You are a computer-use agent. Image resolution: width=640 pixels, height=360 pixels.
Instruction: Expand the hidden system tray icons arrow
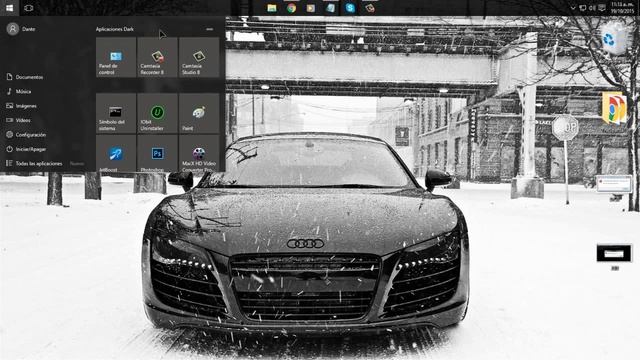(x=573, y=8)
